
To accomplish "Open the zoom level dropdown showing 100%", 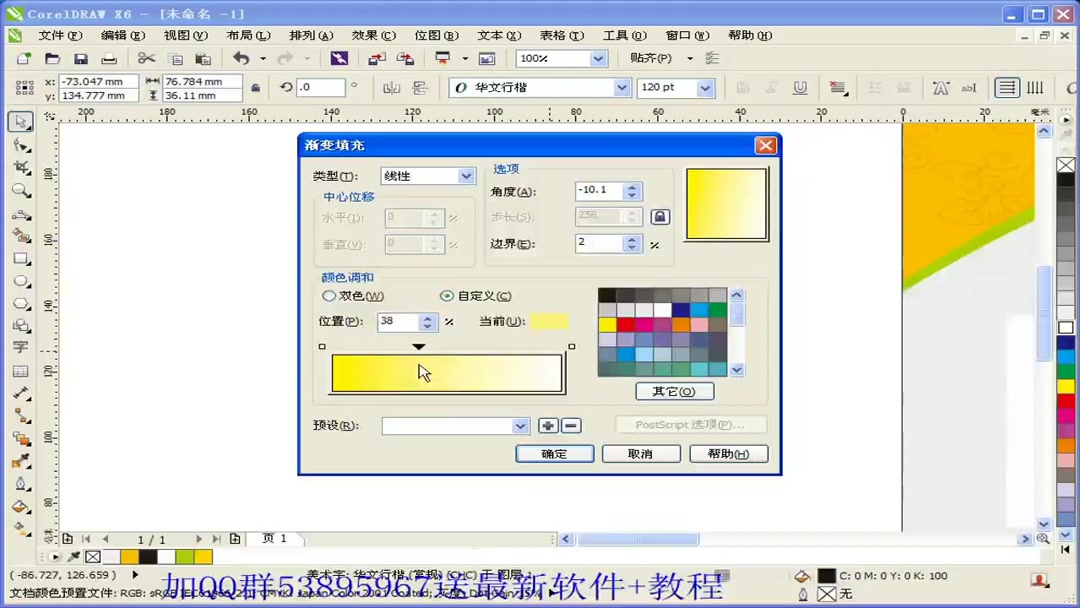I will click(x=597, y=58).
